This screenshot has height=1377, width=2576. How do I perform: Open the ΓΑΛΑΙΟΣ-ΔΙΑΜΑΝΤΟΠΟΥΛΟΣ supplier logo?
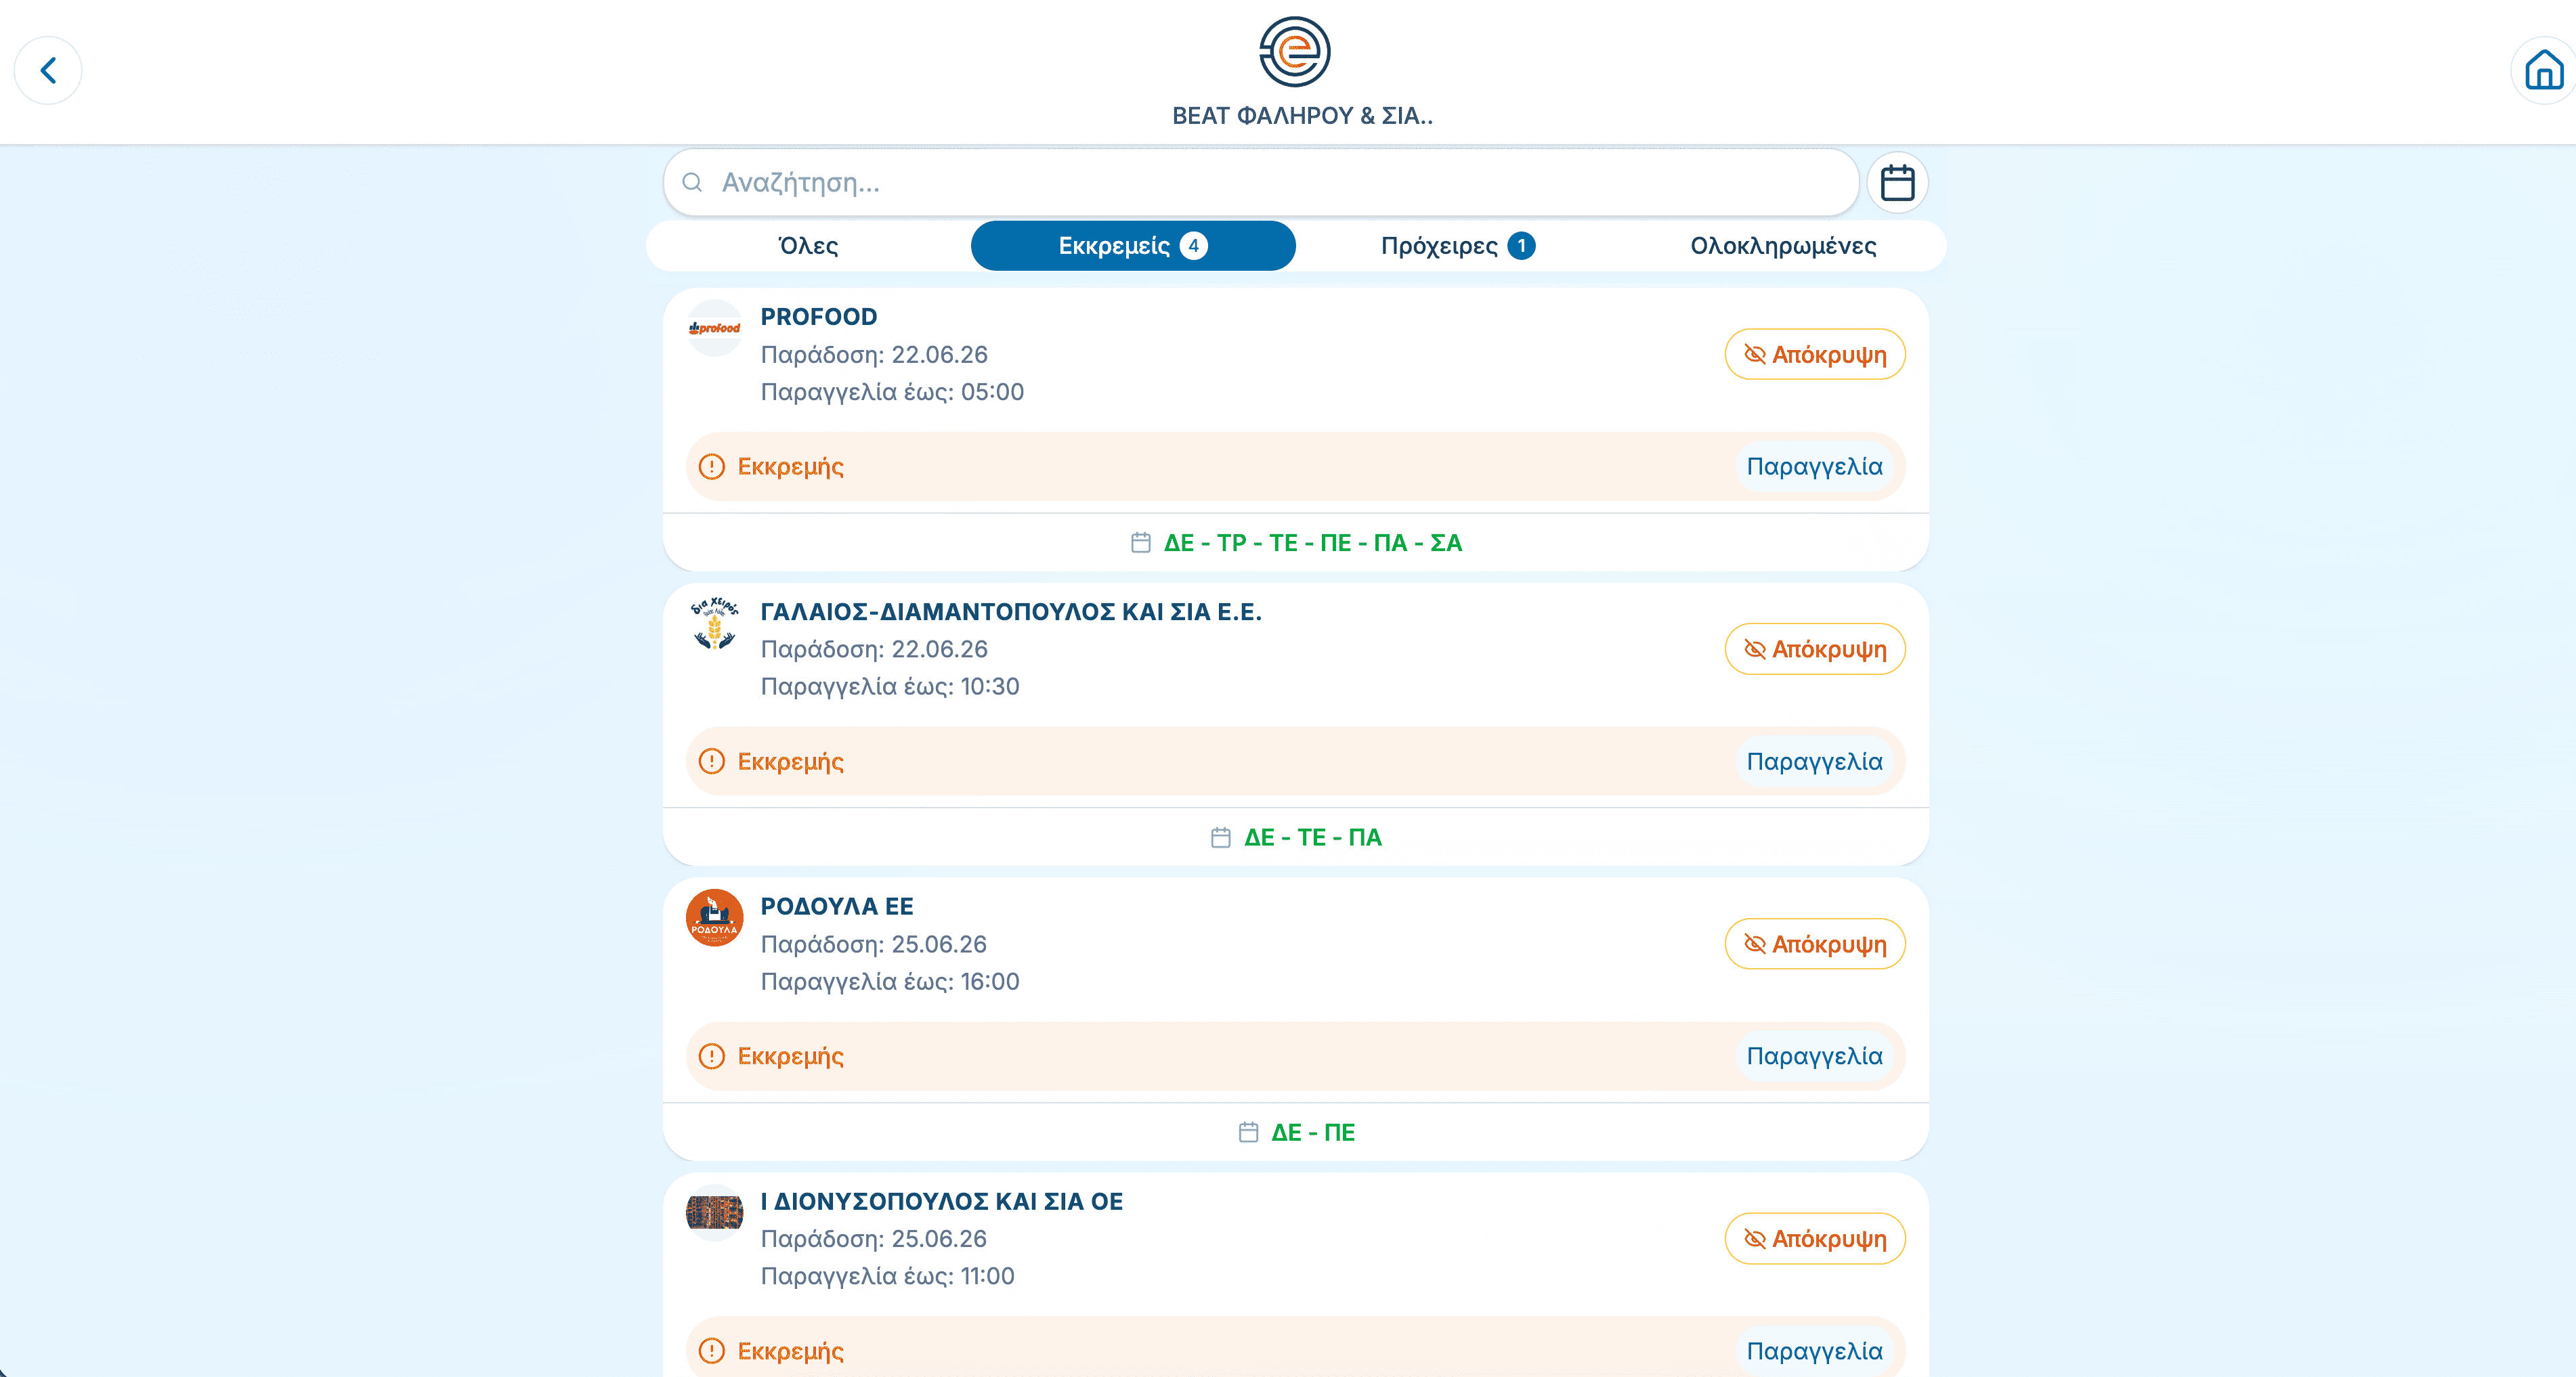point(714,623)
